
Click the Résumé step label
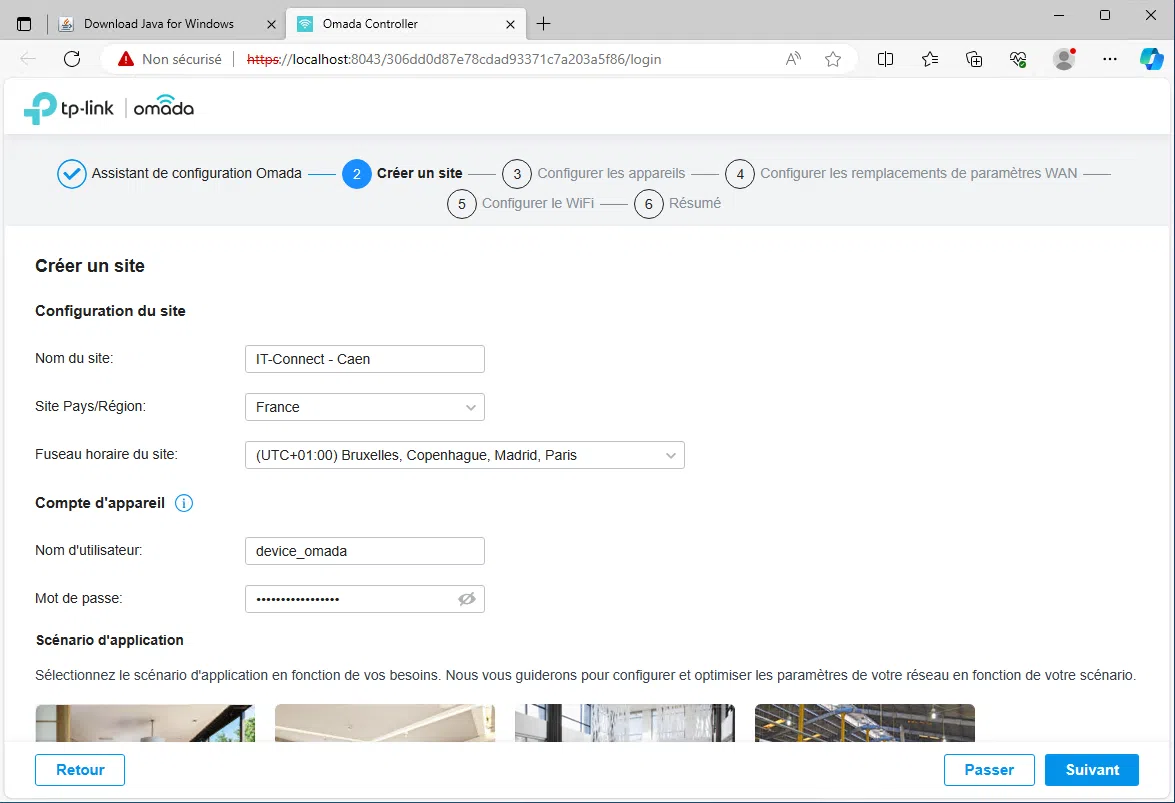(695, 203)
